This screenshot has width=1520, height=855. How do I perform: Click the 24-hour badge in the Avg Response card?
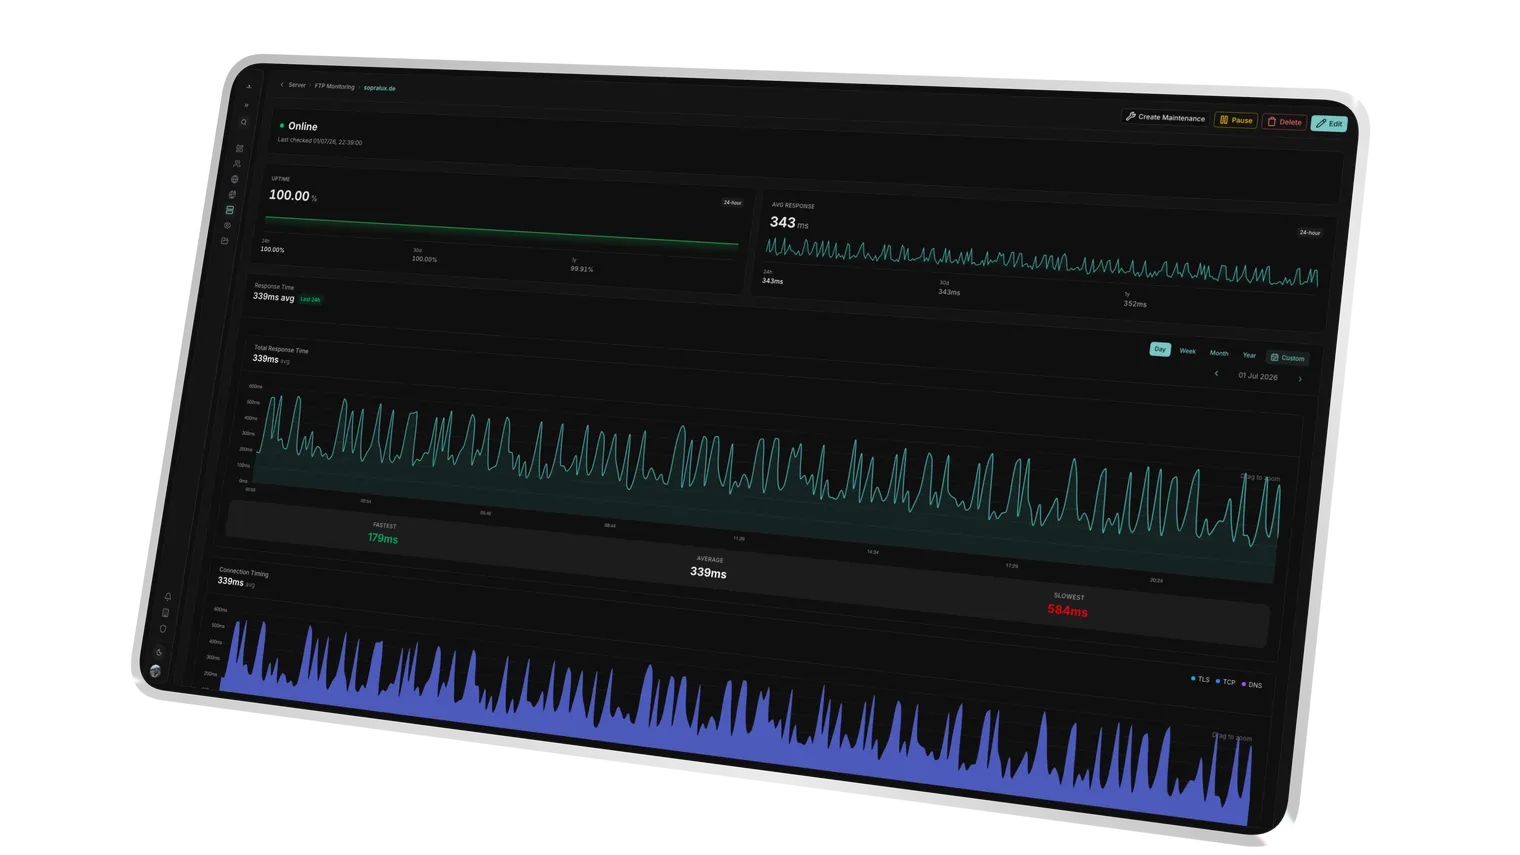[x=1309, y=233]
